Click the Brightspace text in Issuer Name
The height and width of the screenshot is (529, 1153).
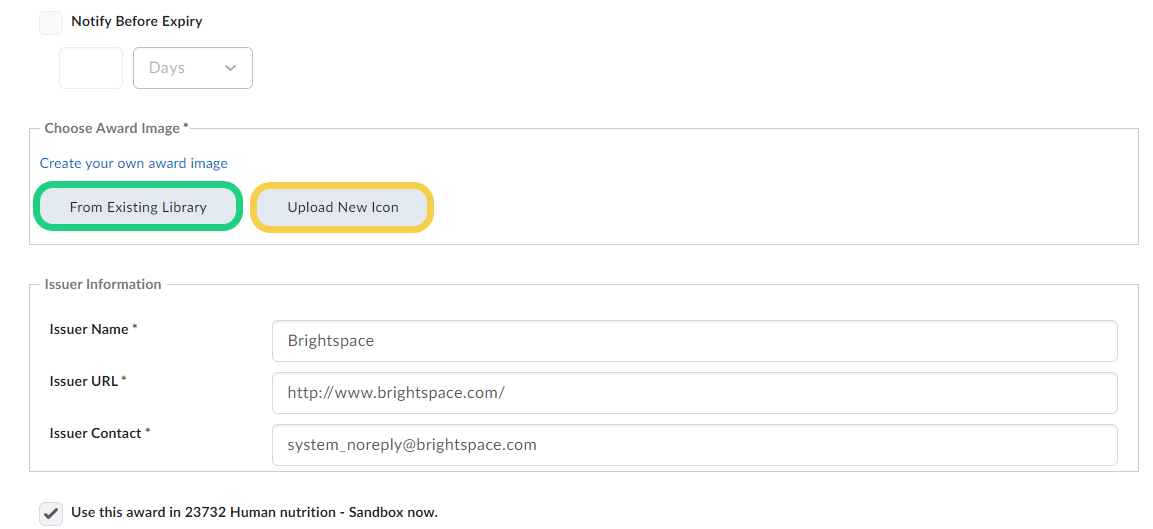(330, 341)
